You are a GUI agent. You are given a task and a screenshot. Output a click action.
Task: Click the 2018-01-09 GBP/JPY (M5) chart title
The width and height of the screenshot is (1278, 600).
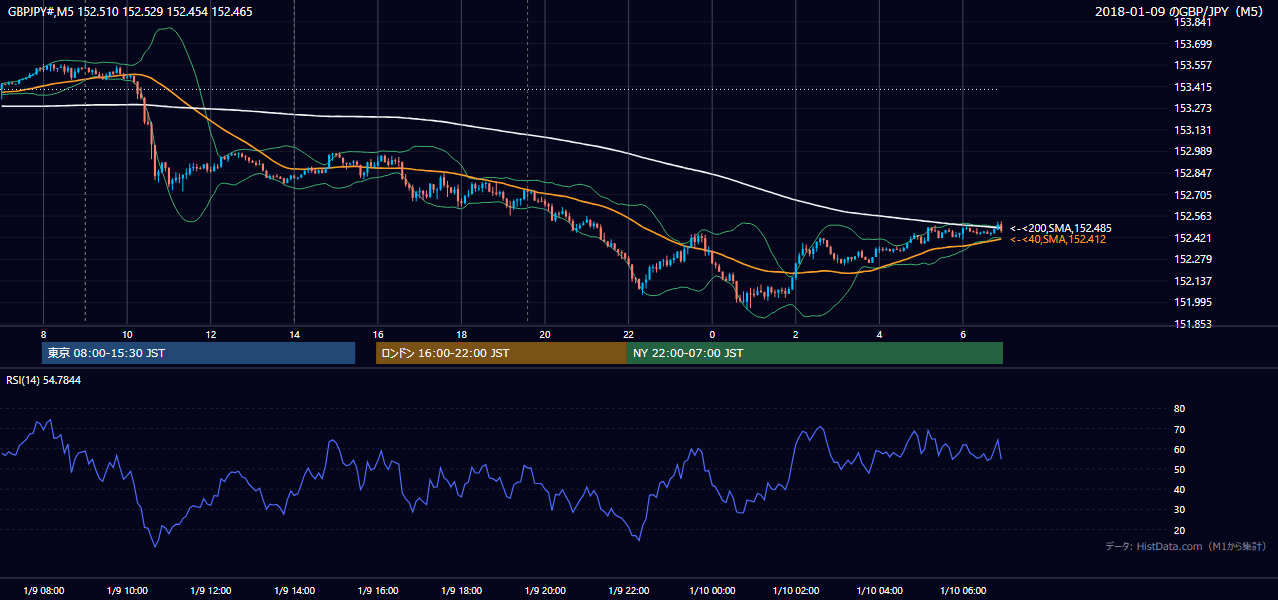pyautogui.click(x=1180, y=11)
